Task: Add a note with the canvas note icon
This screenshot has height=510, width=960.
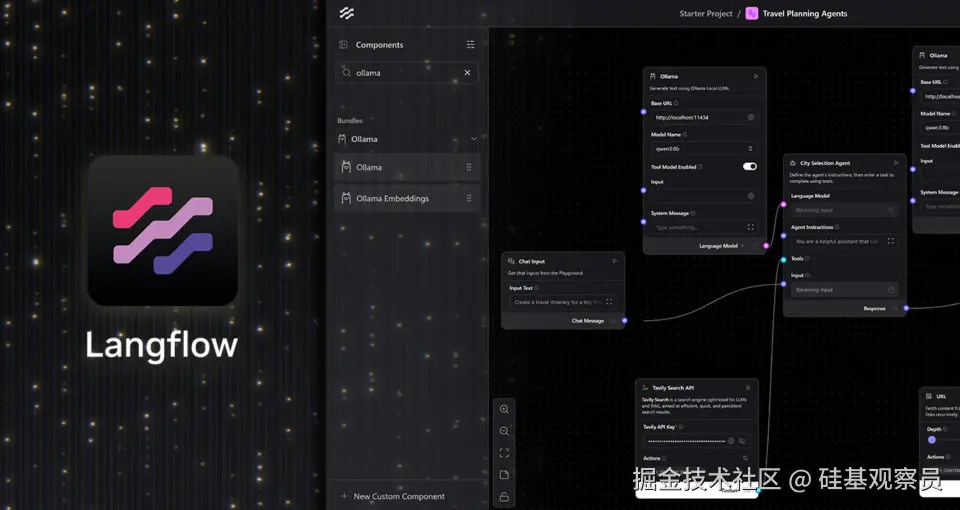Action: (504, 475)
